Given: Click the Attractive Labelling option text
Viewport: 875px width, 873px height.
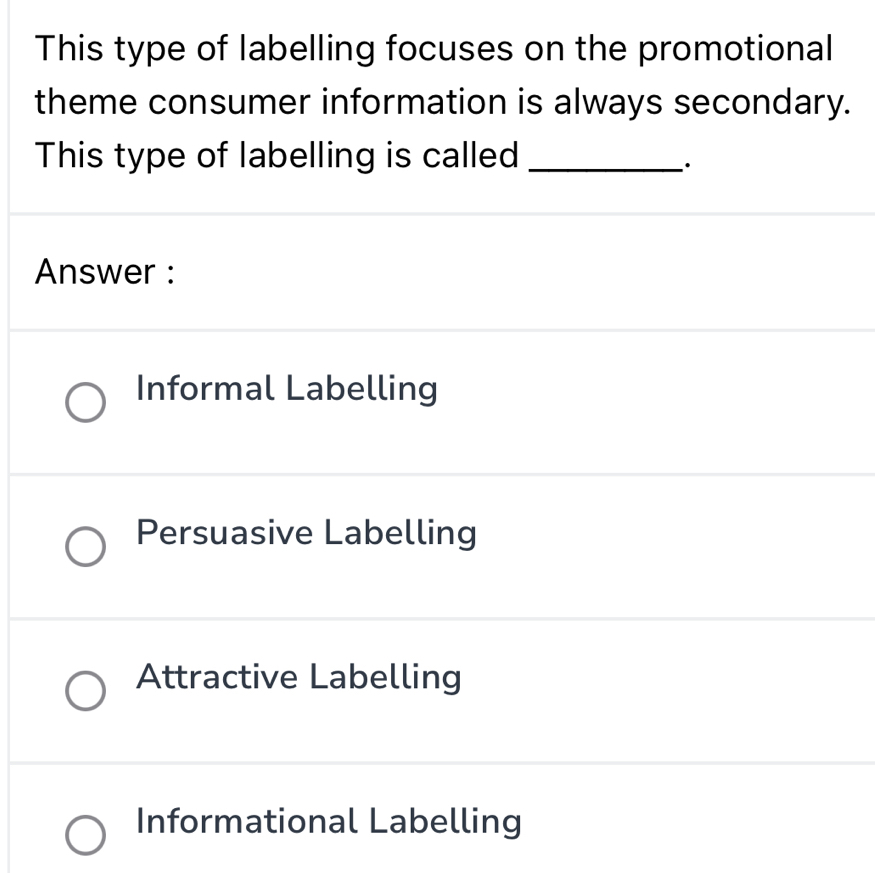Looking at the screenshot, I should [298, 677].
